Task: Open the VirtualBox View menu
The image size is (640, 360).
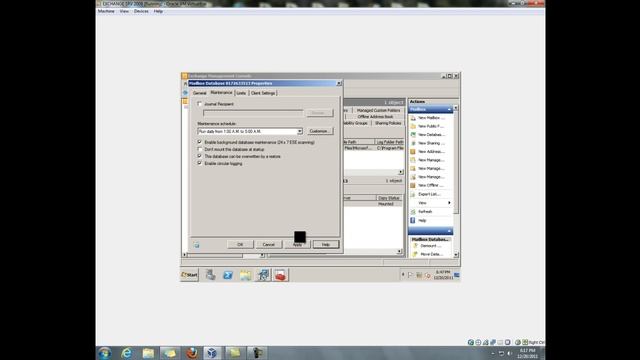Action: click(124, 11)
